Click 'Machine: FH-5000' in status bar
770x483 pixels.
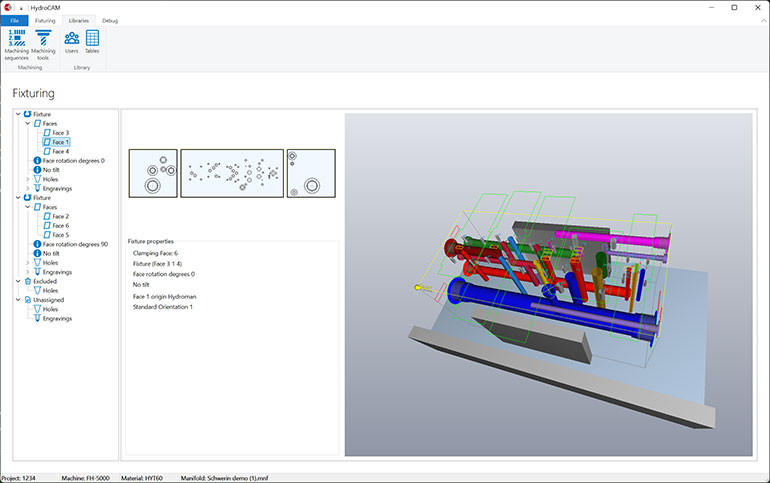[85, 478]
